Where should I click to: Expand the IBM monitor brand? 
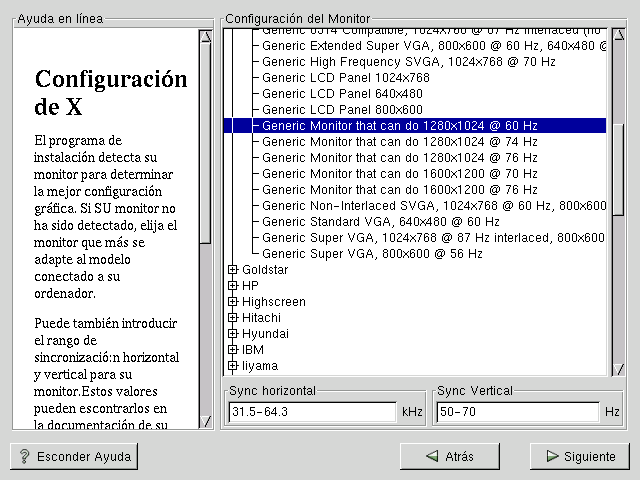tap(233, 350)
